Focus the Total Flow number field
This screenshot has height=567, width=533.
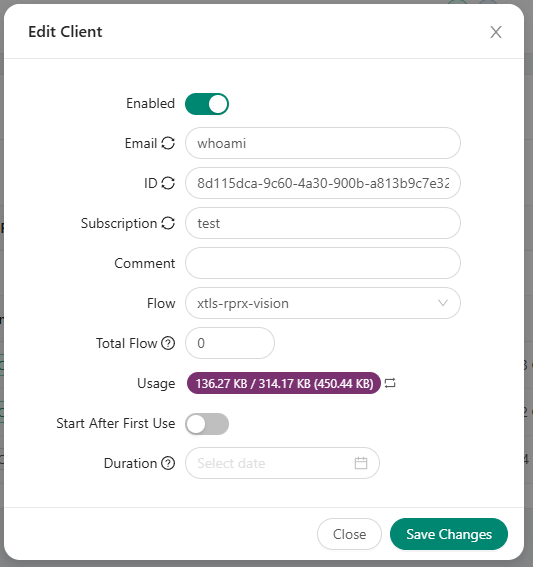coord(230,343)
